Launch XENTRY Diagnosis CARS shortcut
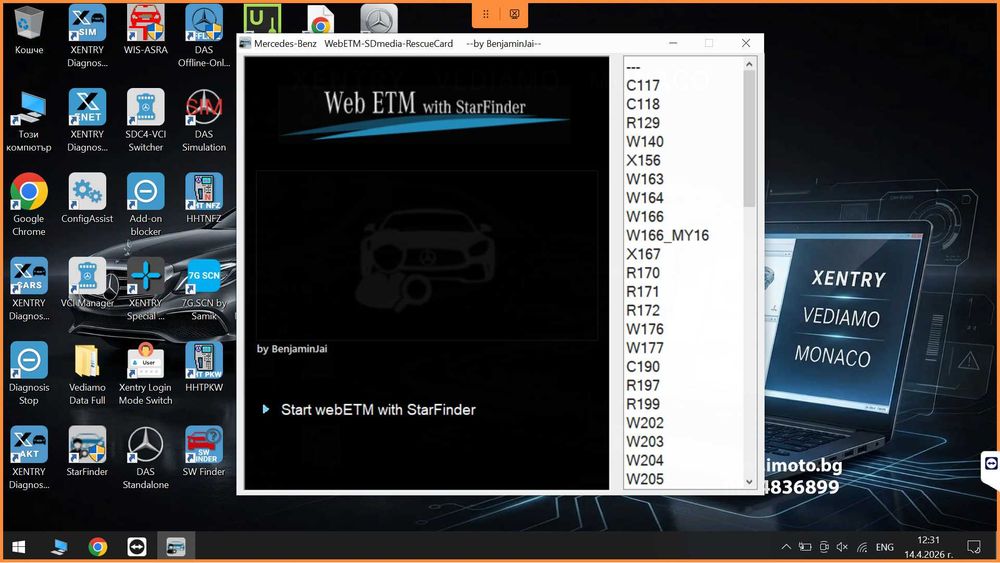The width and height of the screenshot is (1000, 563). click(x=29, y=289)
